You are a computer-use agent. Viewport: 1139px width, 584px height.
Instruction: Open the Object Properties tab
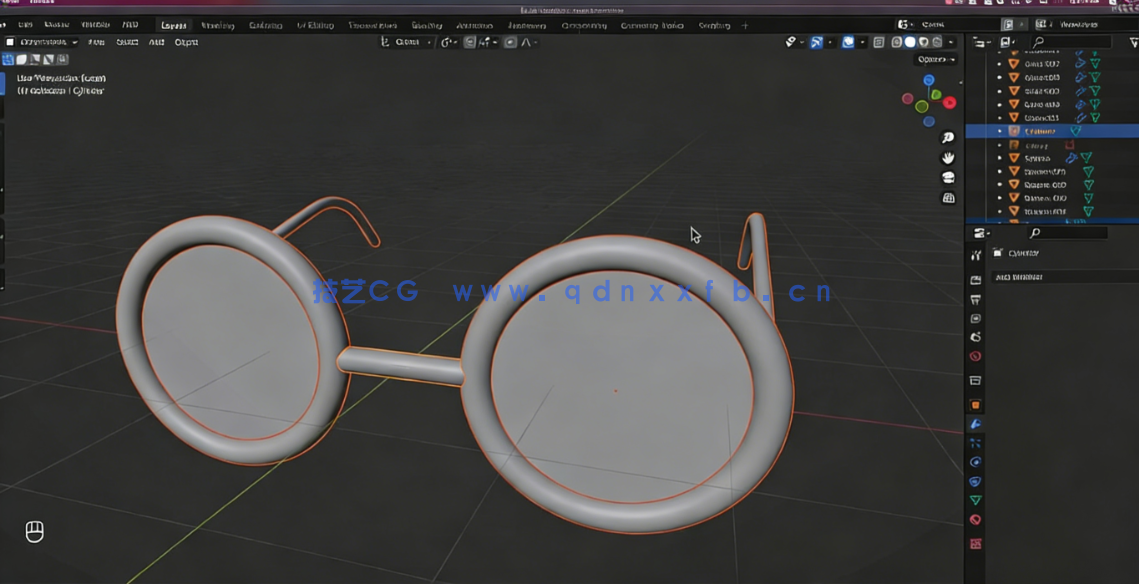tap(976, 403)
